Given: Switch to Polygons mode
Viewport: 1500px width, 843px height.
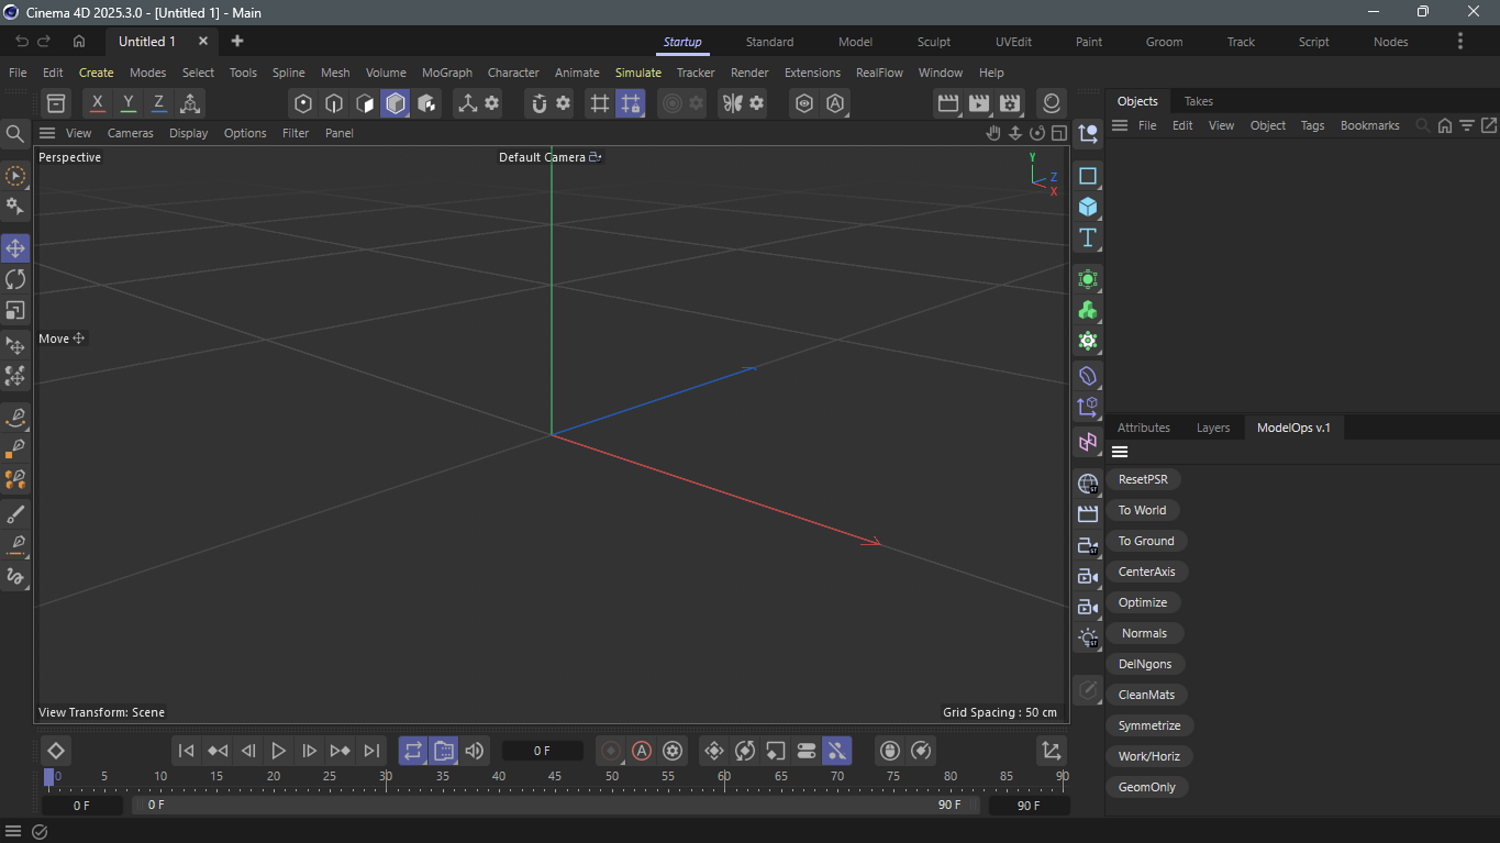Looking at the screenshot, I should (x=365, y=103).
